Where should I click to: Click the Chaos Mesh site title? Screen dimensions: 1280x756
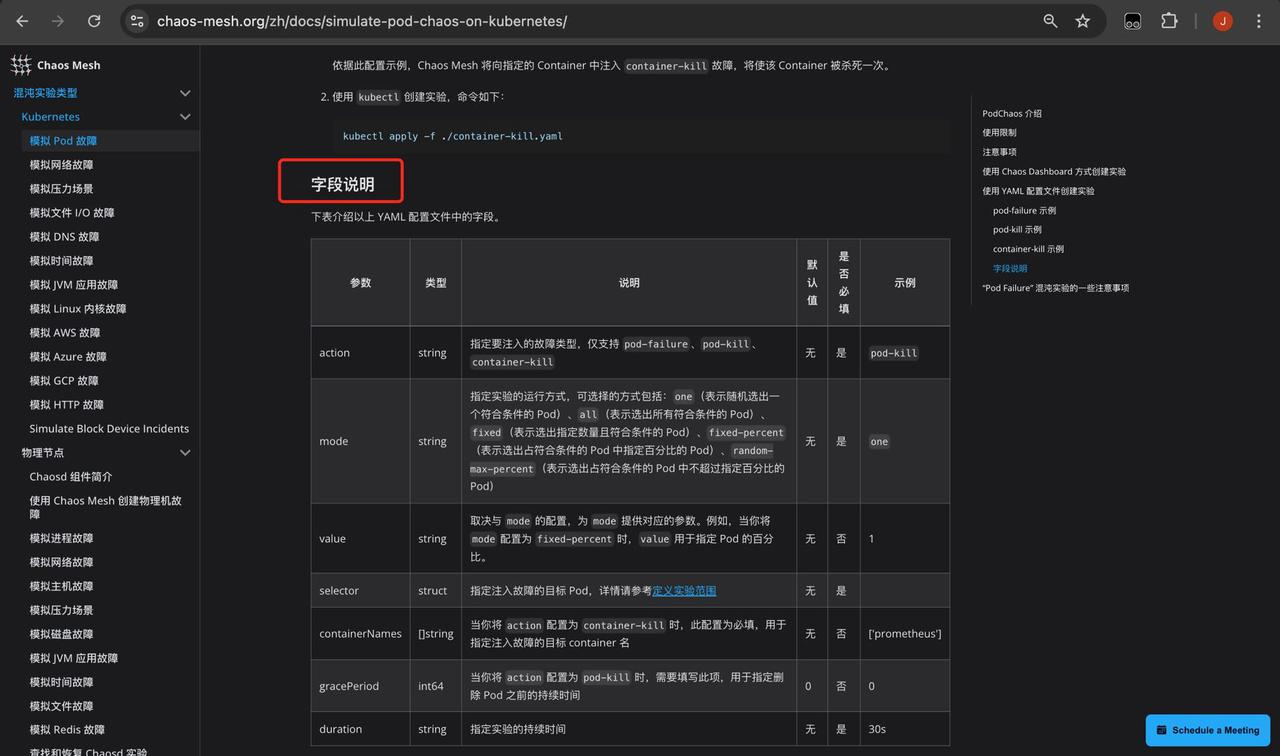[x=68, y=65]
